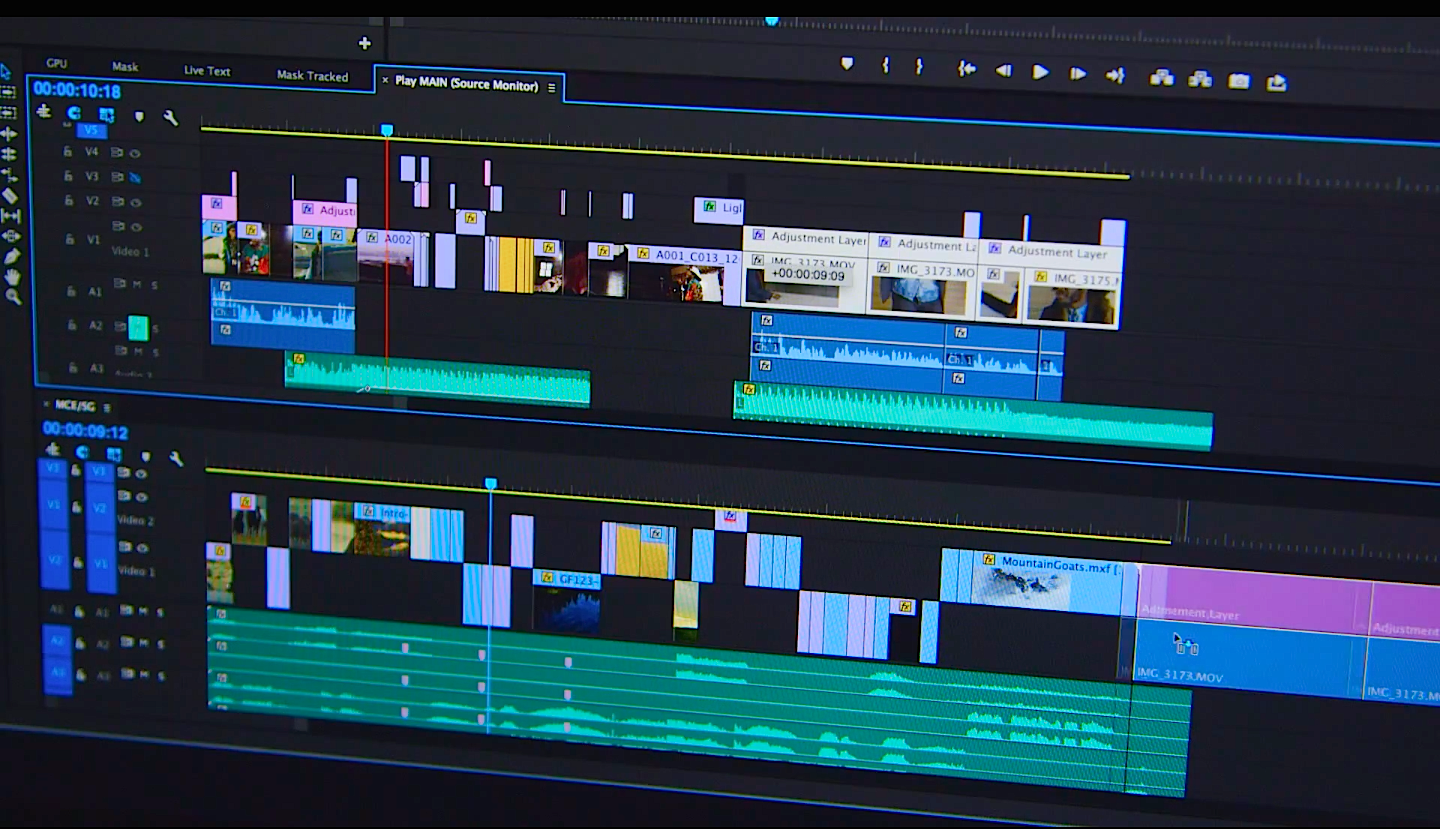This screenshot has width=1440, height=829.
Task: Click the plus button editor above tabs
Action: [364, 43]
